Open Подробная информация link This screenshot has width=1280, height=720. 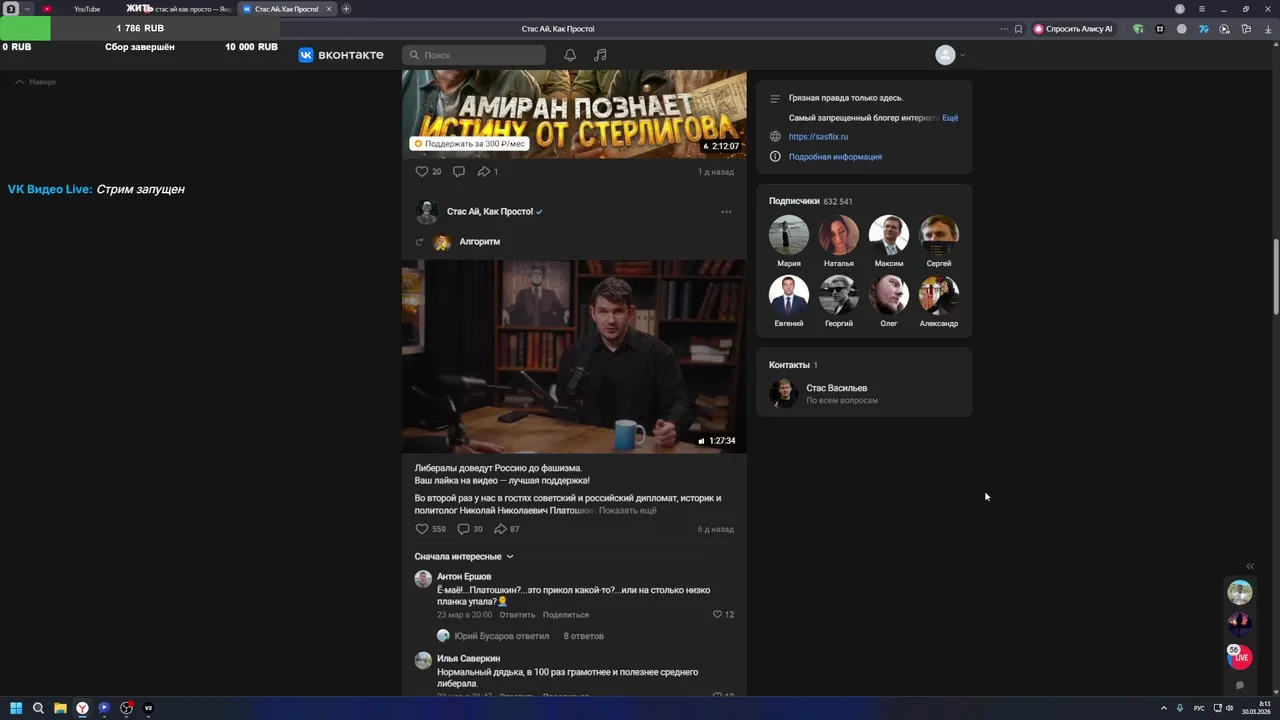[x=835, y=157]
